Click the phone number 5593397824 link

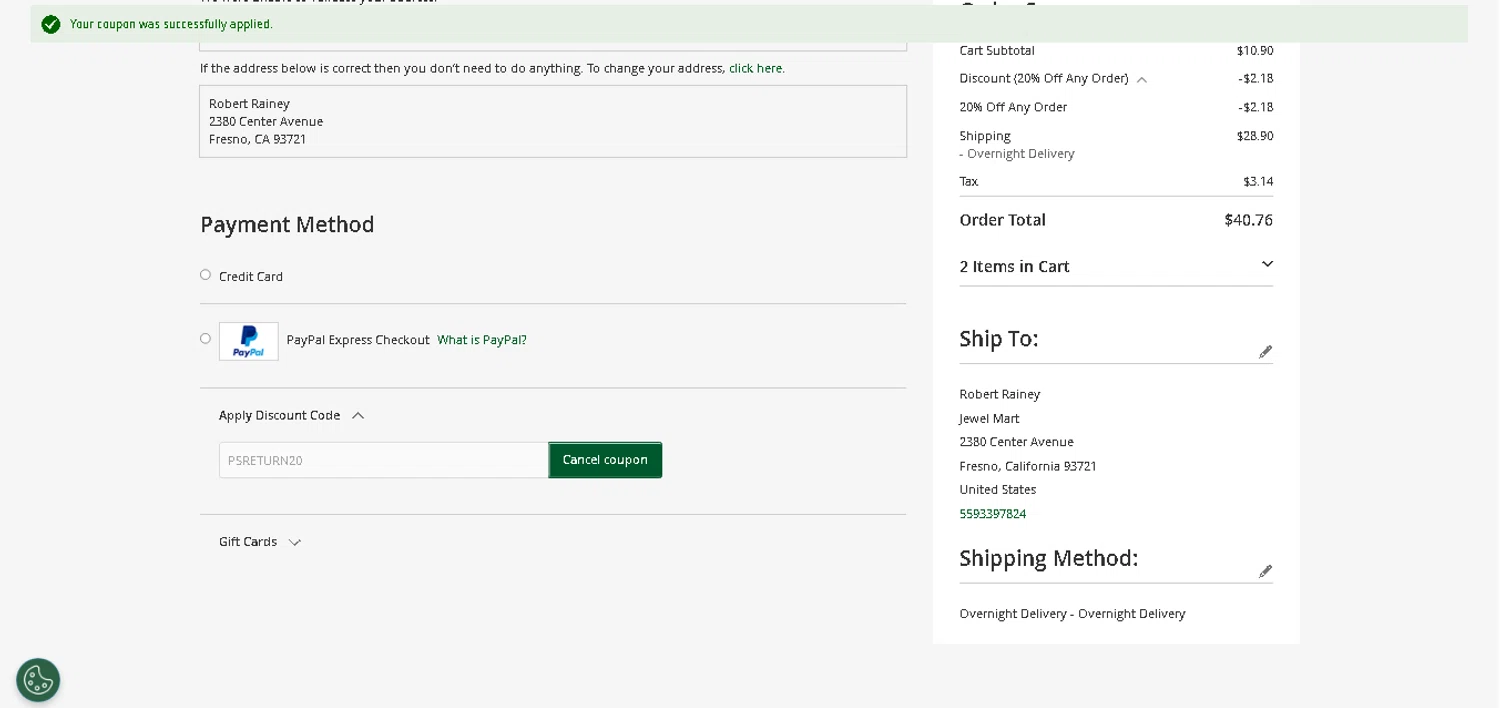tap(992, 514)
